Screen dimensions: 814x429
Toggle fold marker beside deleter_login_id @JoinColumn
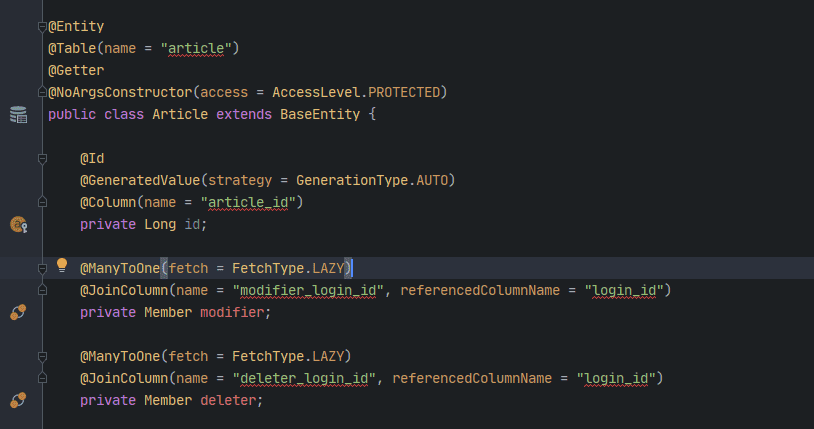[43, 378]
